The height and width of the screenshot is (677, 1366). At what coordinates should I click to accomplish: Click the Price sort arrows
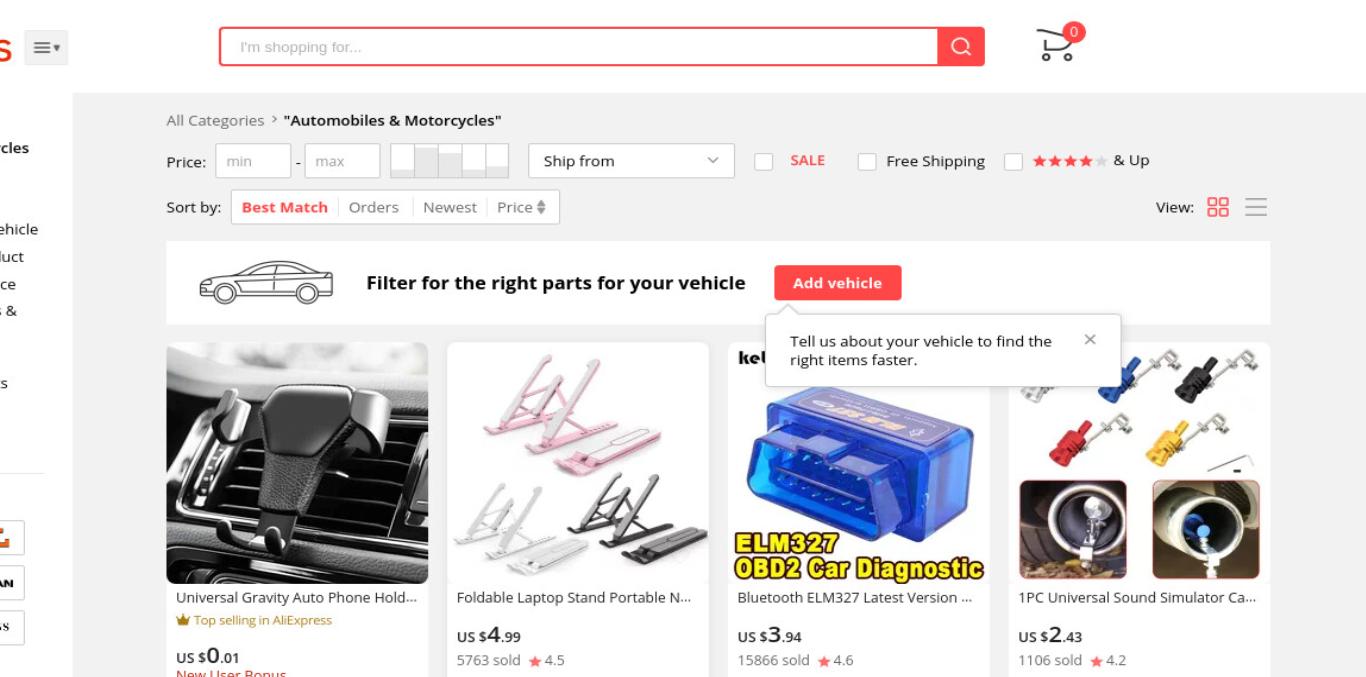(542, 207)
